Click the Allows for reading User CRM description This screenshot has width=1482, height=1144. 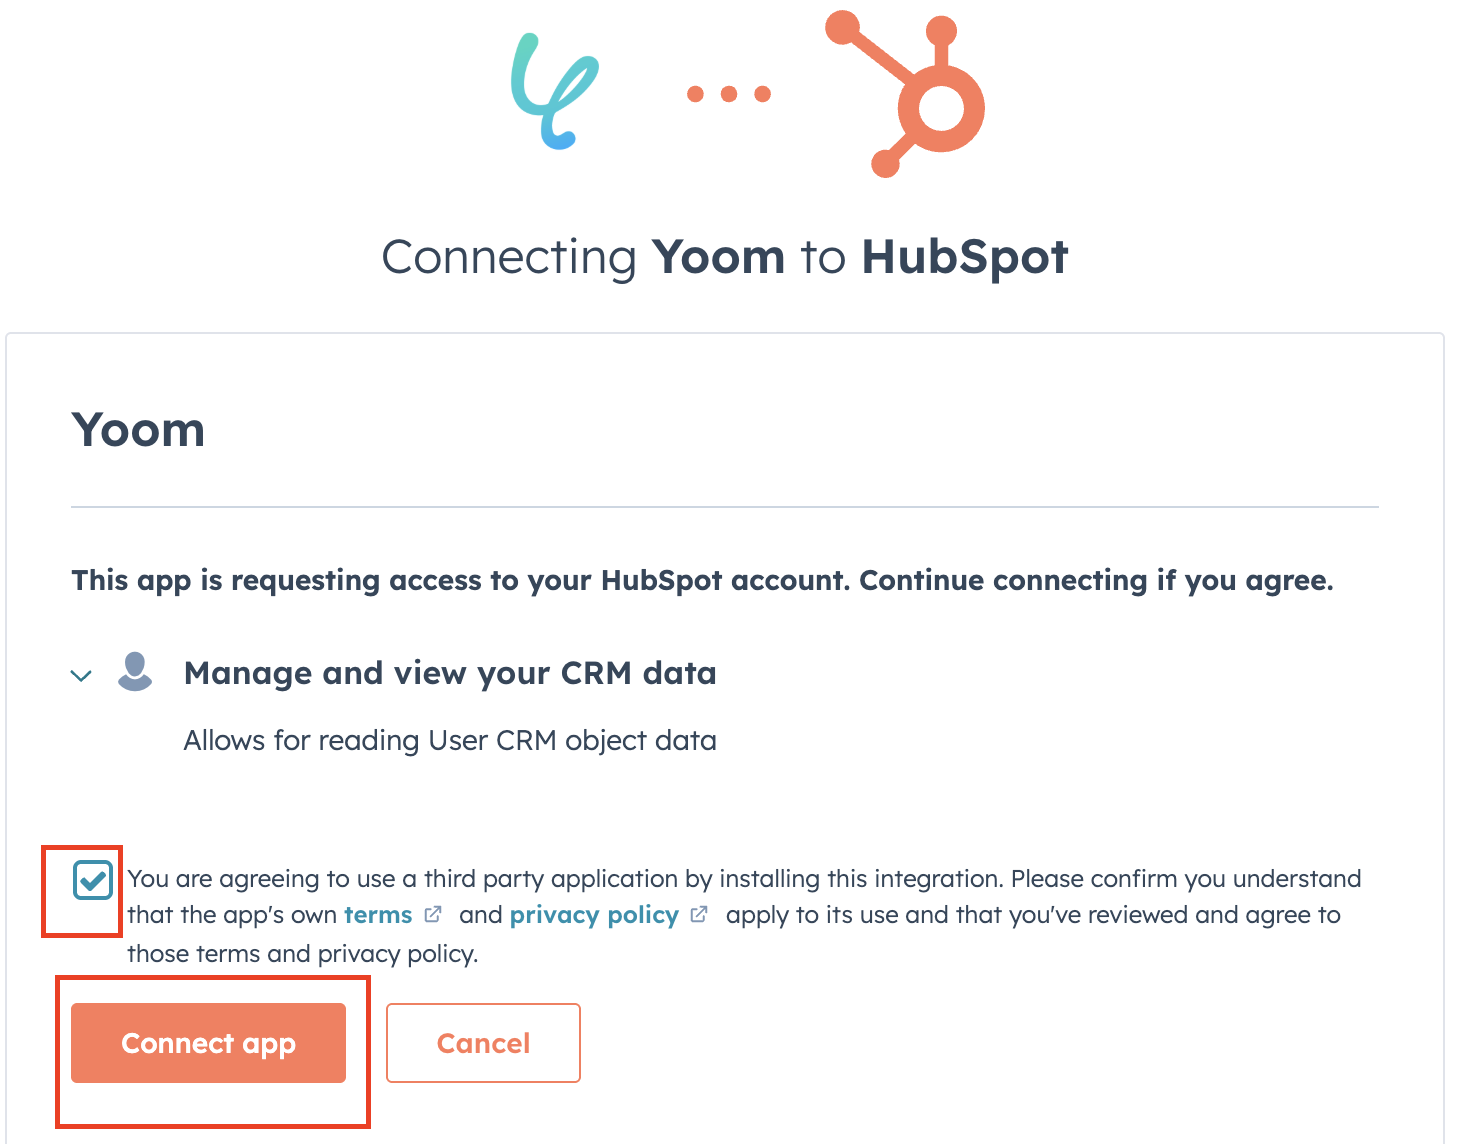pyautogui.click(x=450, y=741)
